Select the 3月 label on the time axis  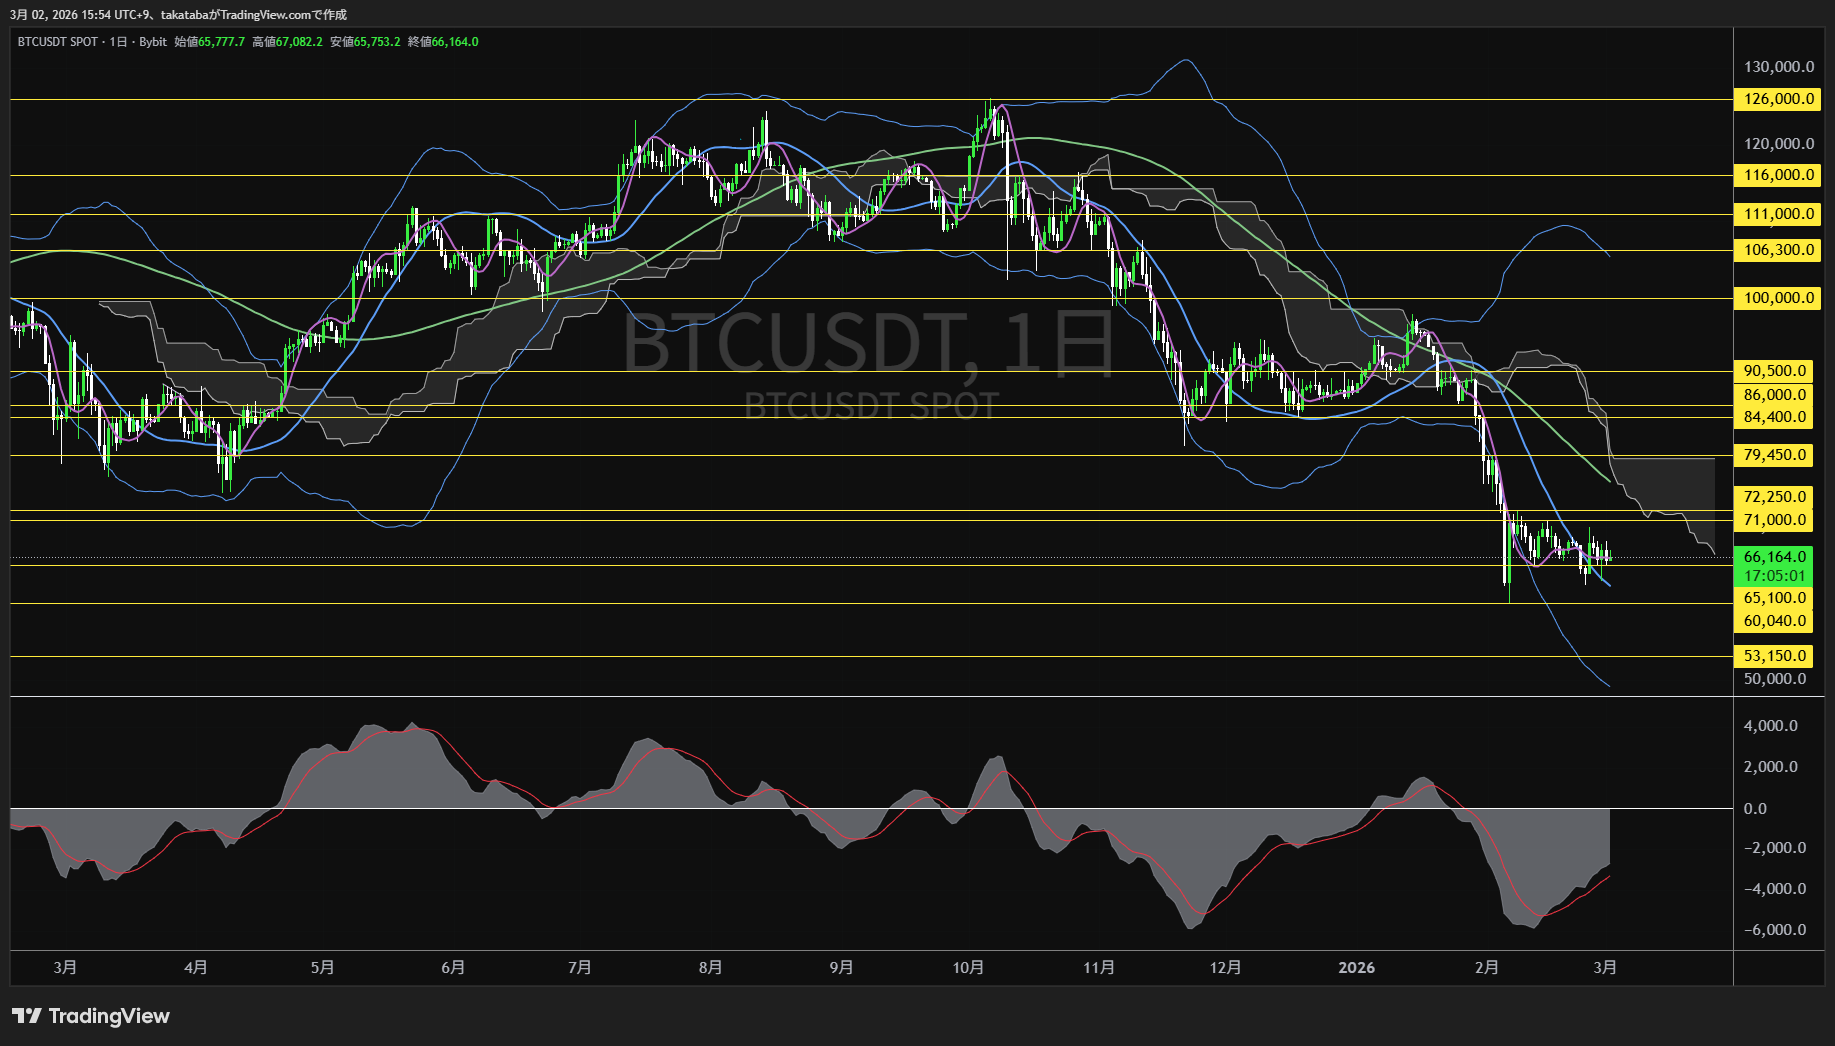click(x=65, y=967)
